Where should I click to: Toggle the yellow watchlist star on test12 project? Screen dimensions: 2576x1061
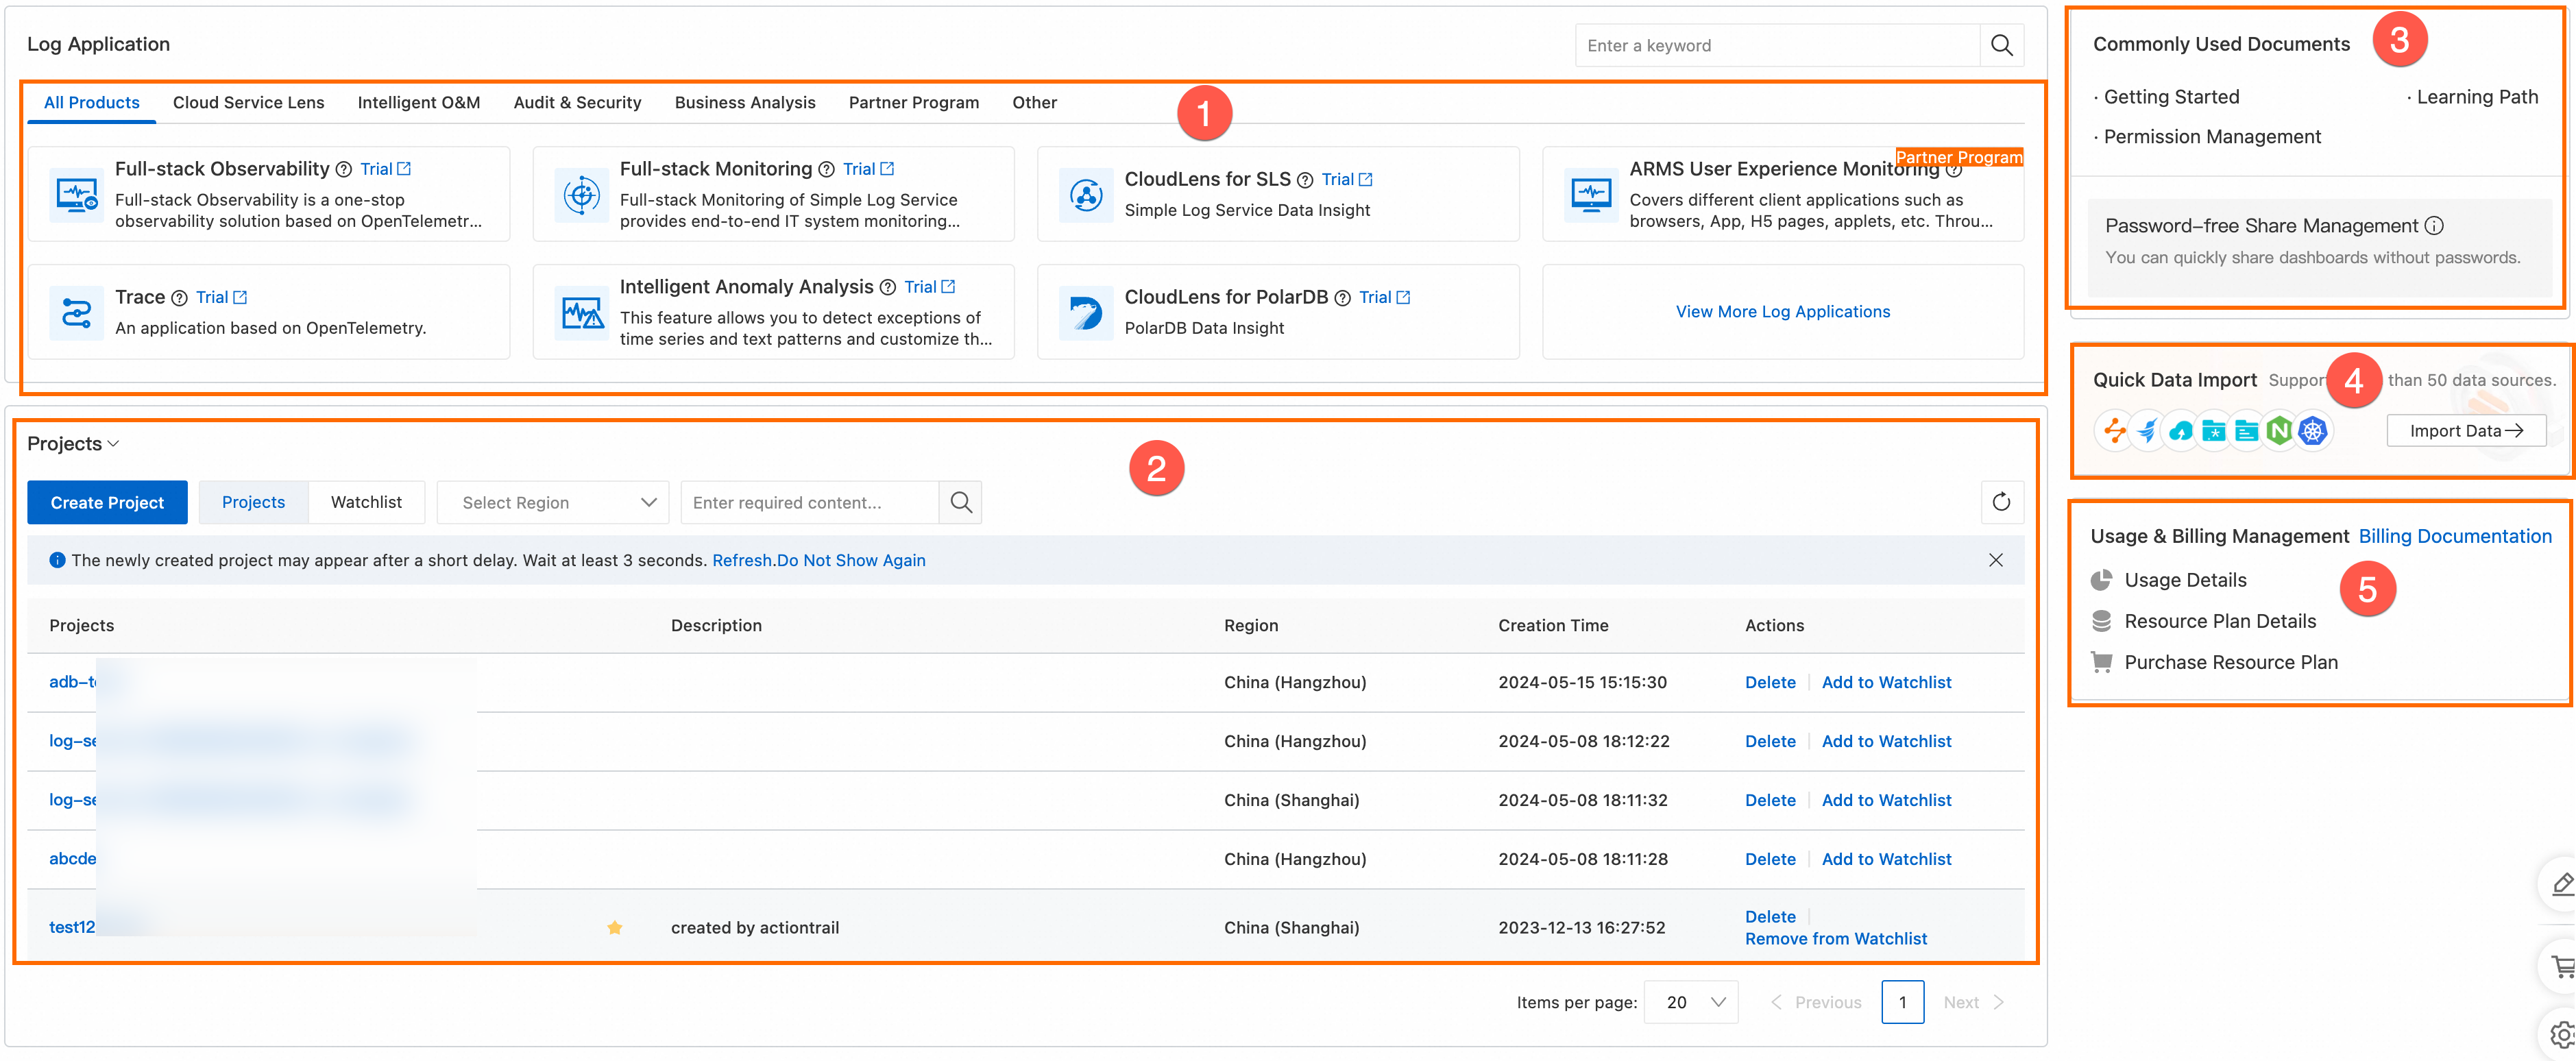pos(615,928)
